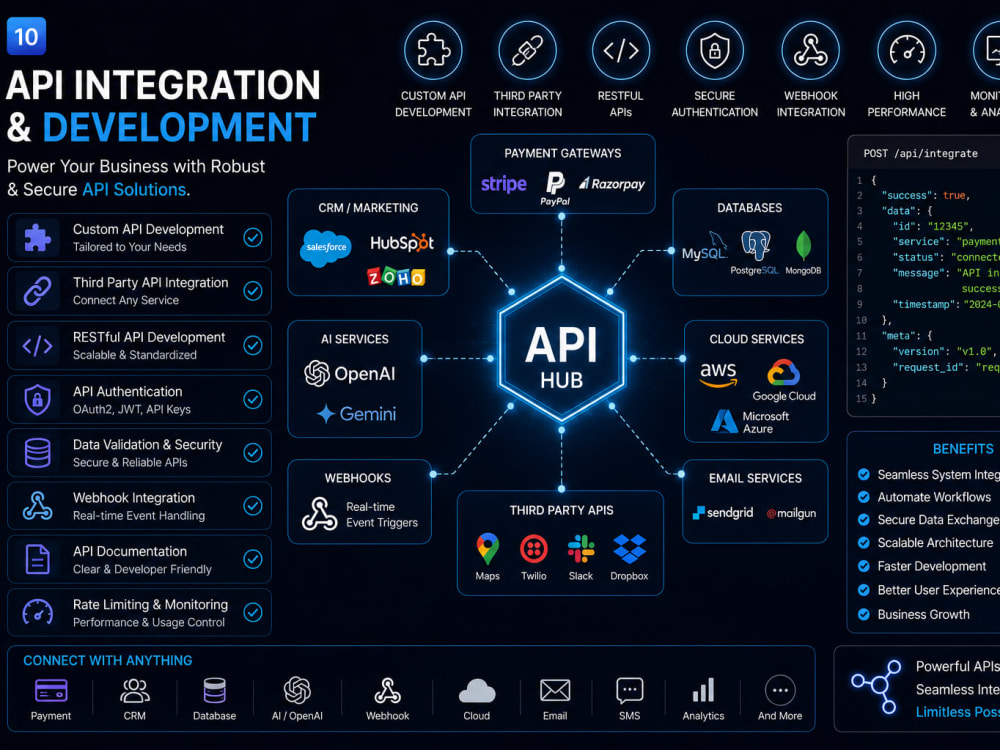Click the 'Business Growth' benefit text
This screenshot has height=750, width=1000.
[923, 614]
